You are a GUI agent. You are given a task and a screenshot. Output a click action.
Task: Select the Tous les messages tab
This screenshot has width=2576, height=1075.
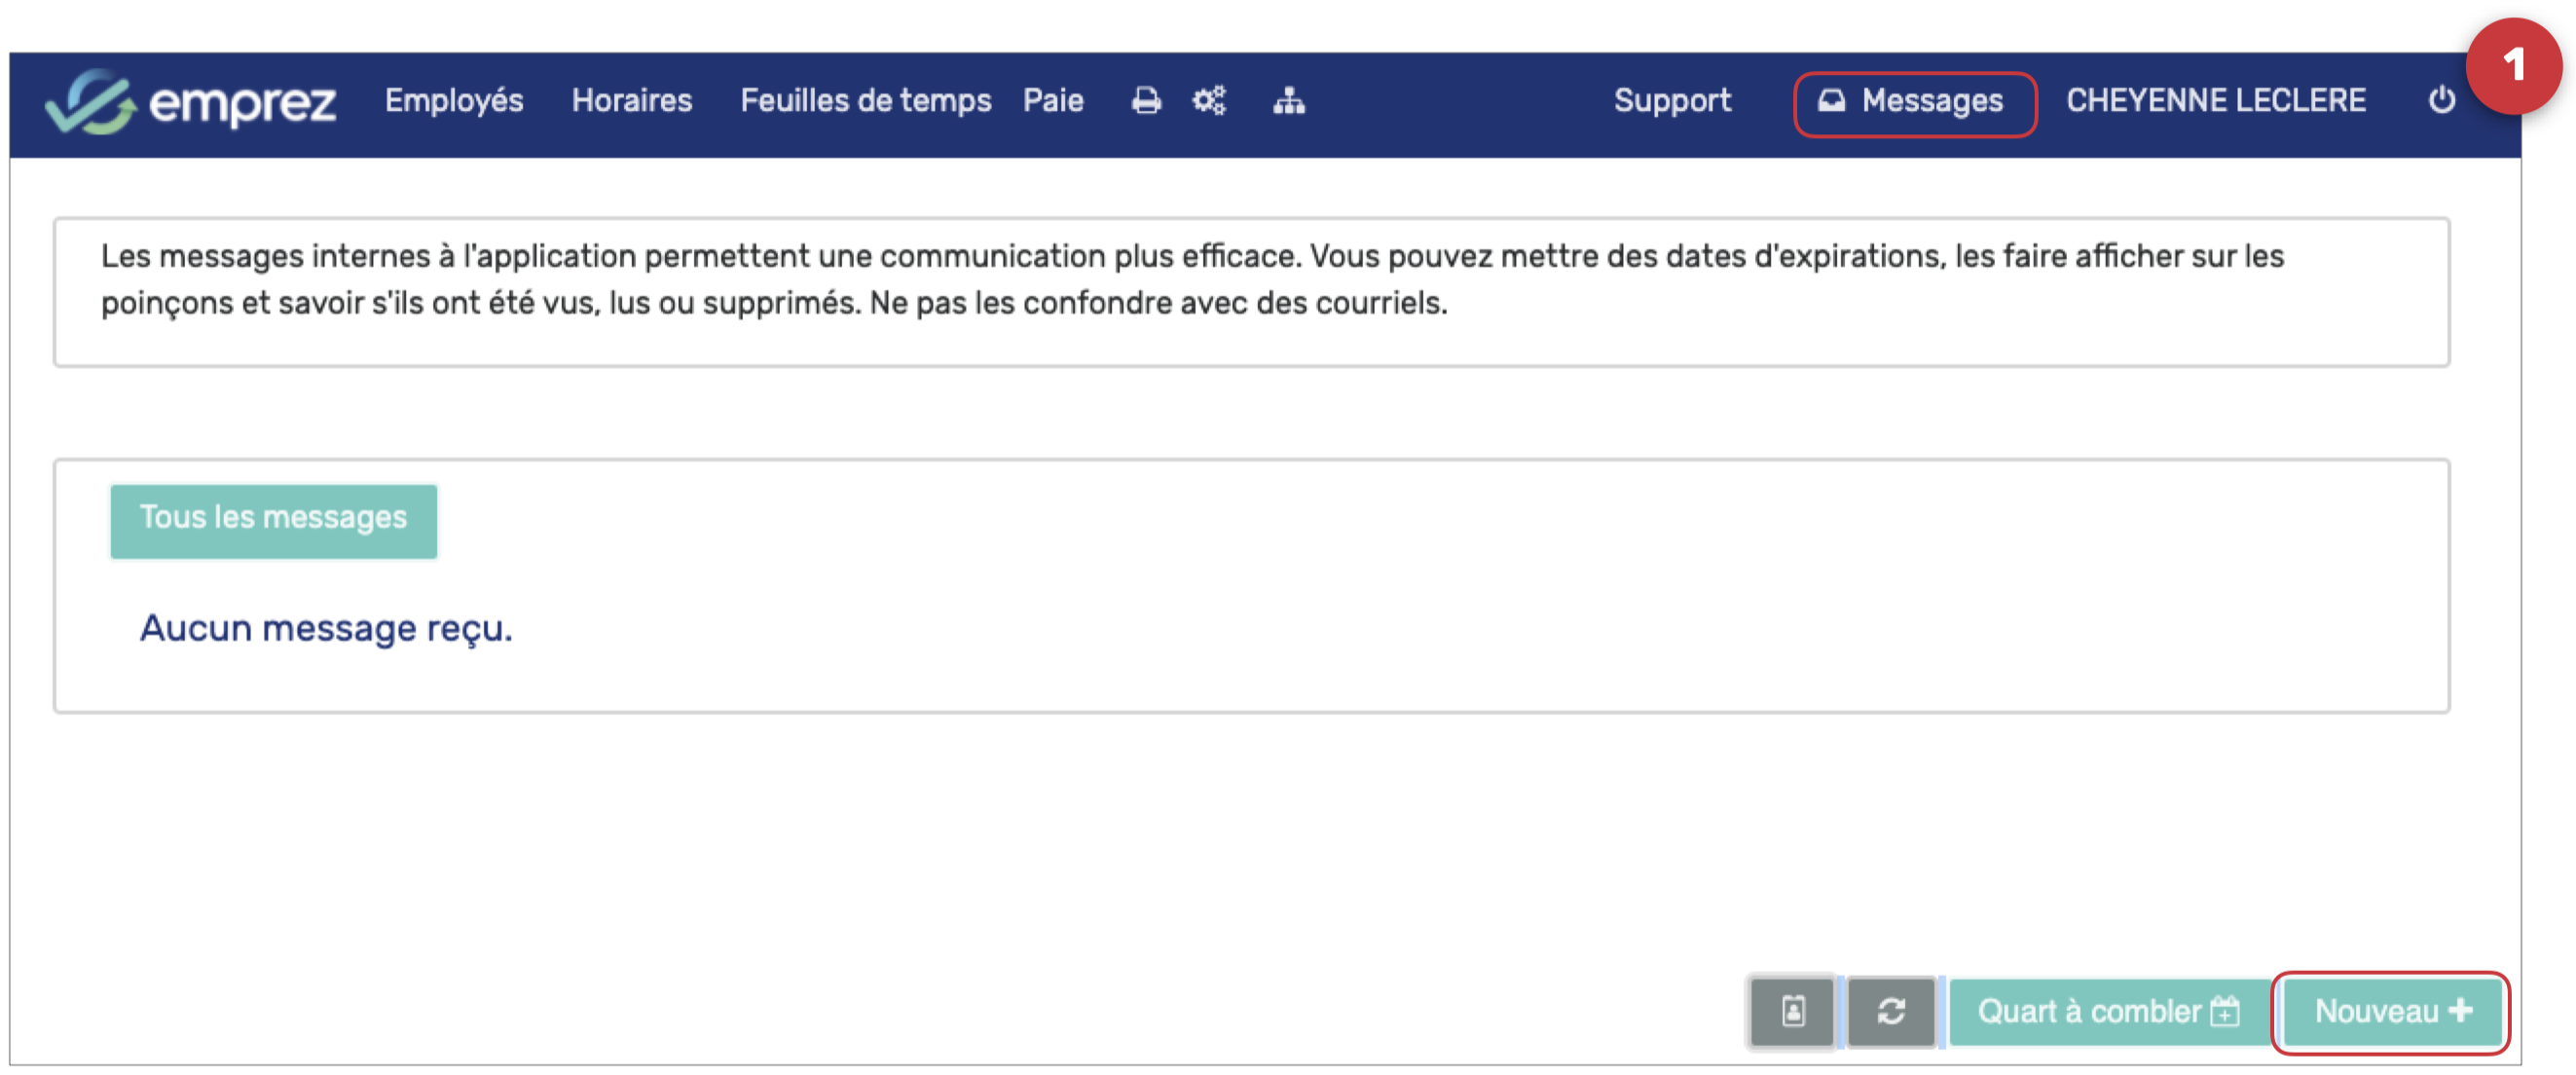coord(273,518)
